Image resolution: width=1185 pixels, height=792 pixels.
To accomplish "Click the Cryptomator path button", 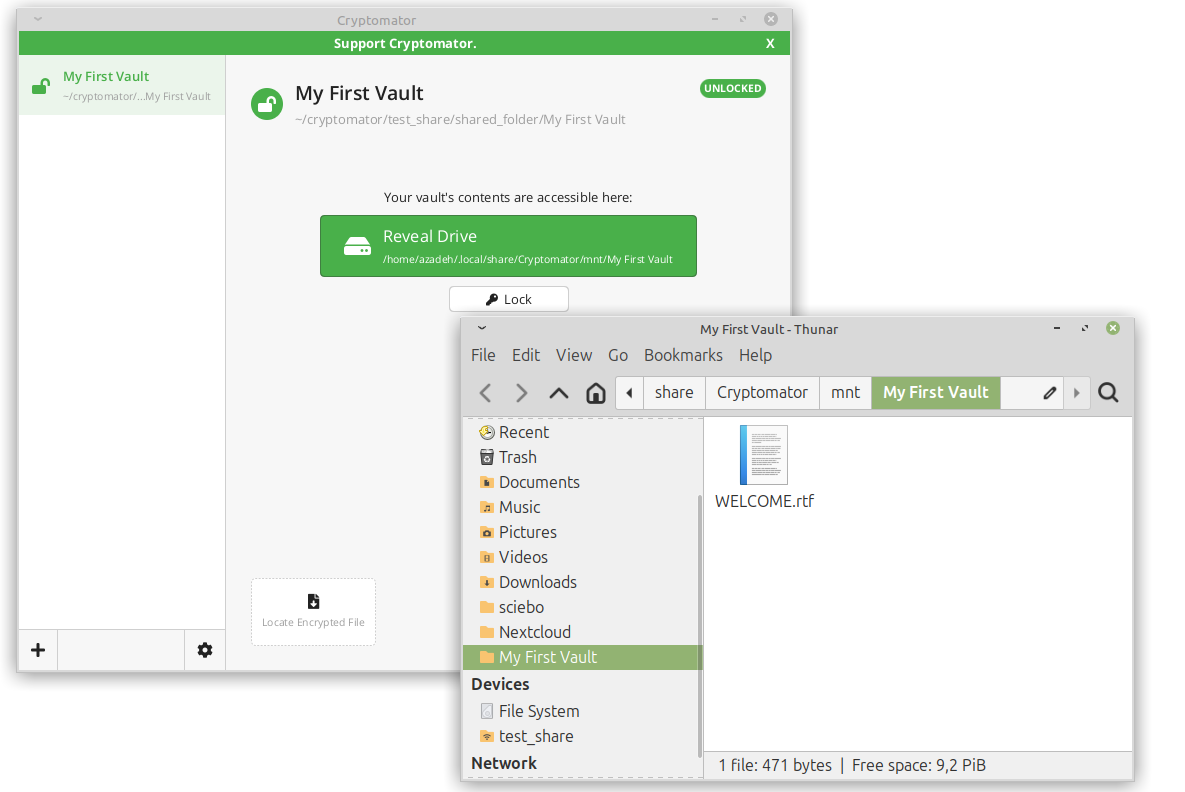I will click(762, 393).
